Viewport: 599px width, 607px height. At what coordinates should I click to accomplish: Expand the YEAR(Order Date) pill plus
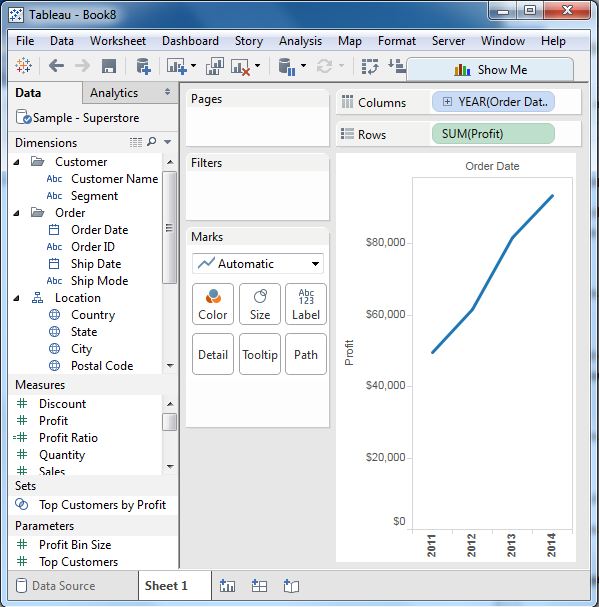click(x=447, y=102)
